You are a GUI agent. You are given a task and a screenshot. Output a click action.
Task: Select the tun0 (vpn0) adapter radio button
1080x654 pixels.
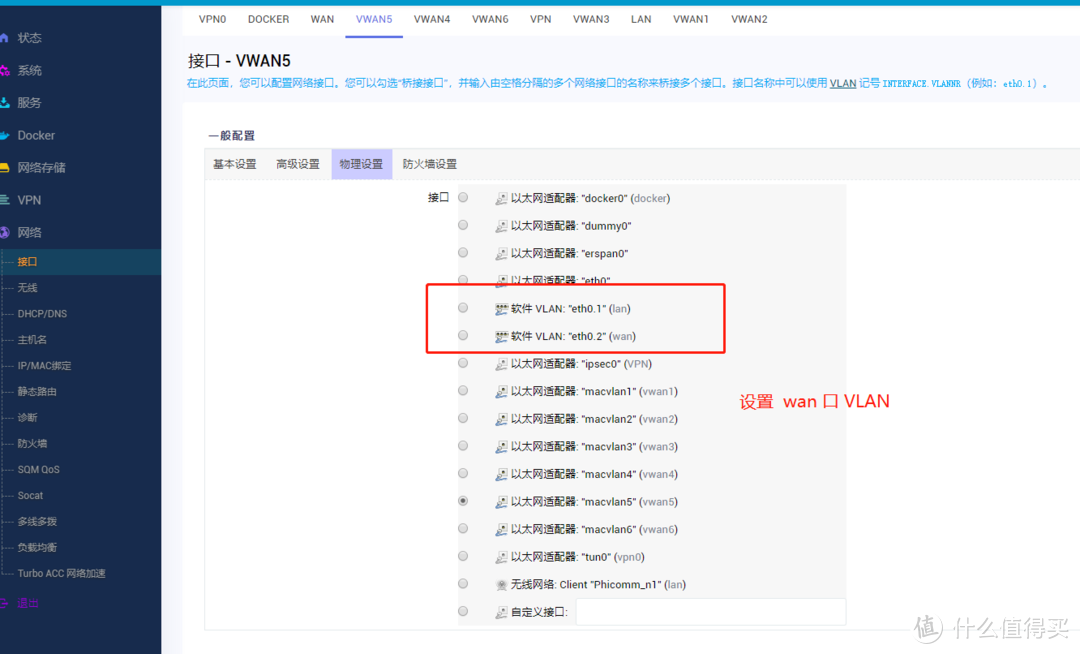coord(463,556)
